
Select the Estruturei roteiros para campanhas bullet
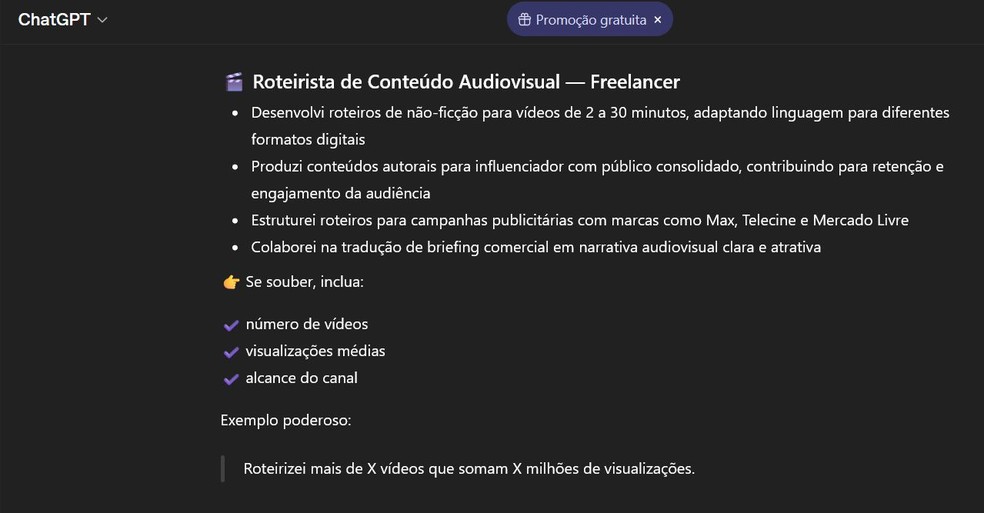[x=579, y=220]
